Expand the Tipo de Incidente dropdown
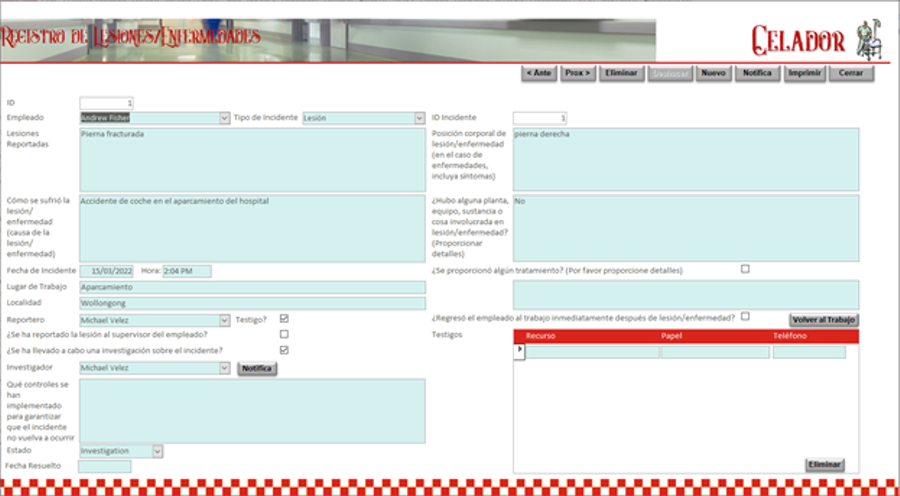 pyautogui.click(x=419, y=118)
